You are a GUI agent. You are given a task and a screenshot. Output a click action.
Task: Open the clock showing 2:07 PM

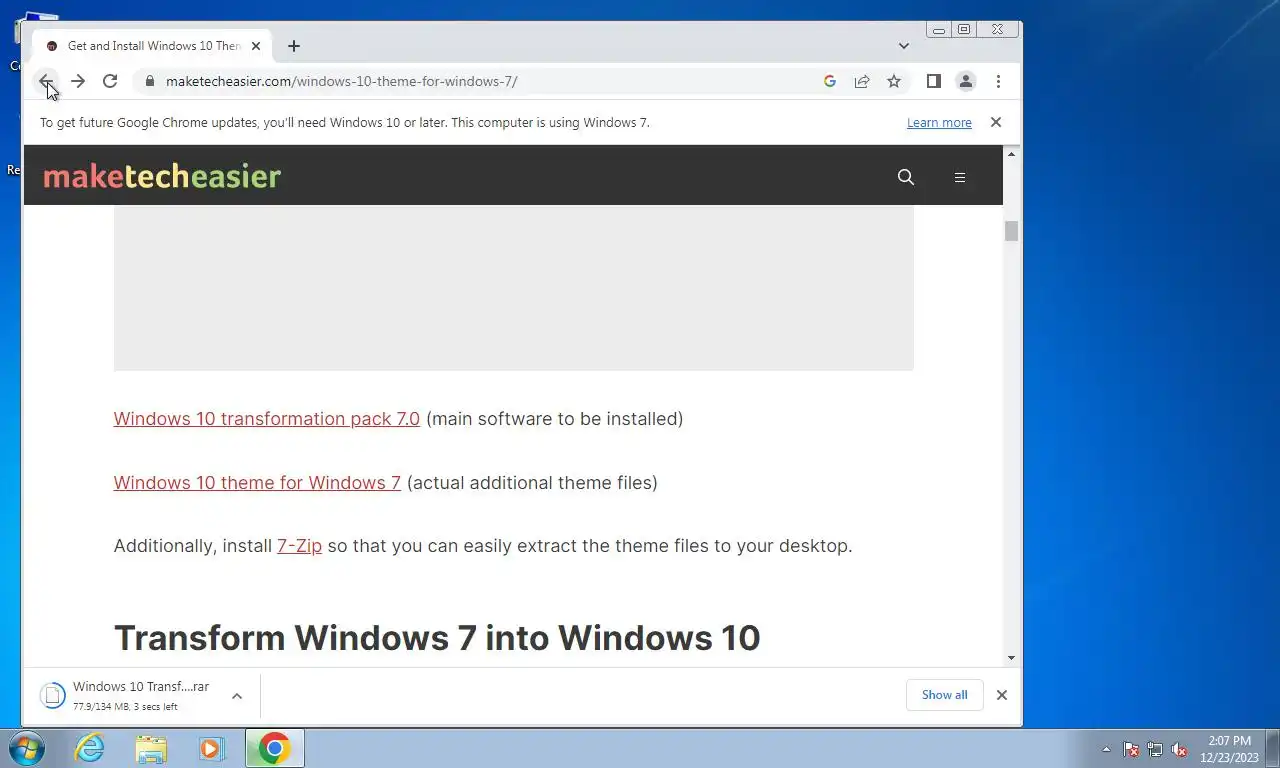[1229, 749]
